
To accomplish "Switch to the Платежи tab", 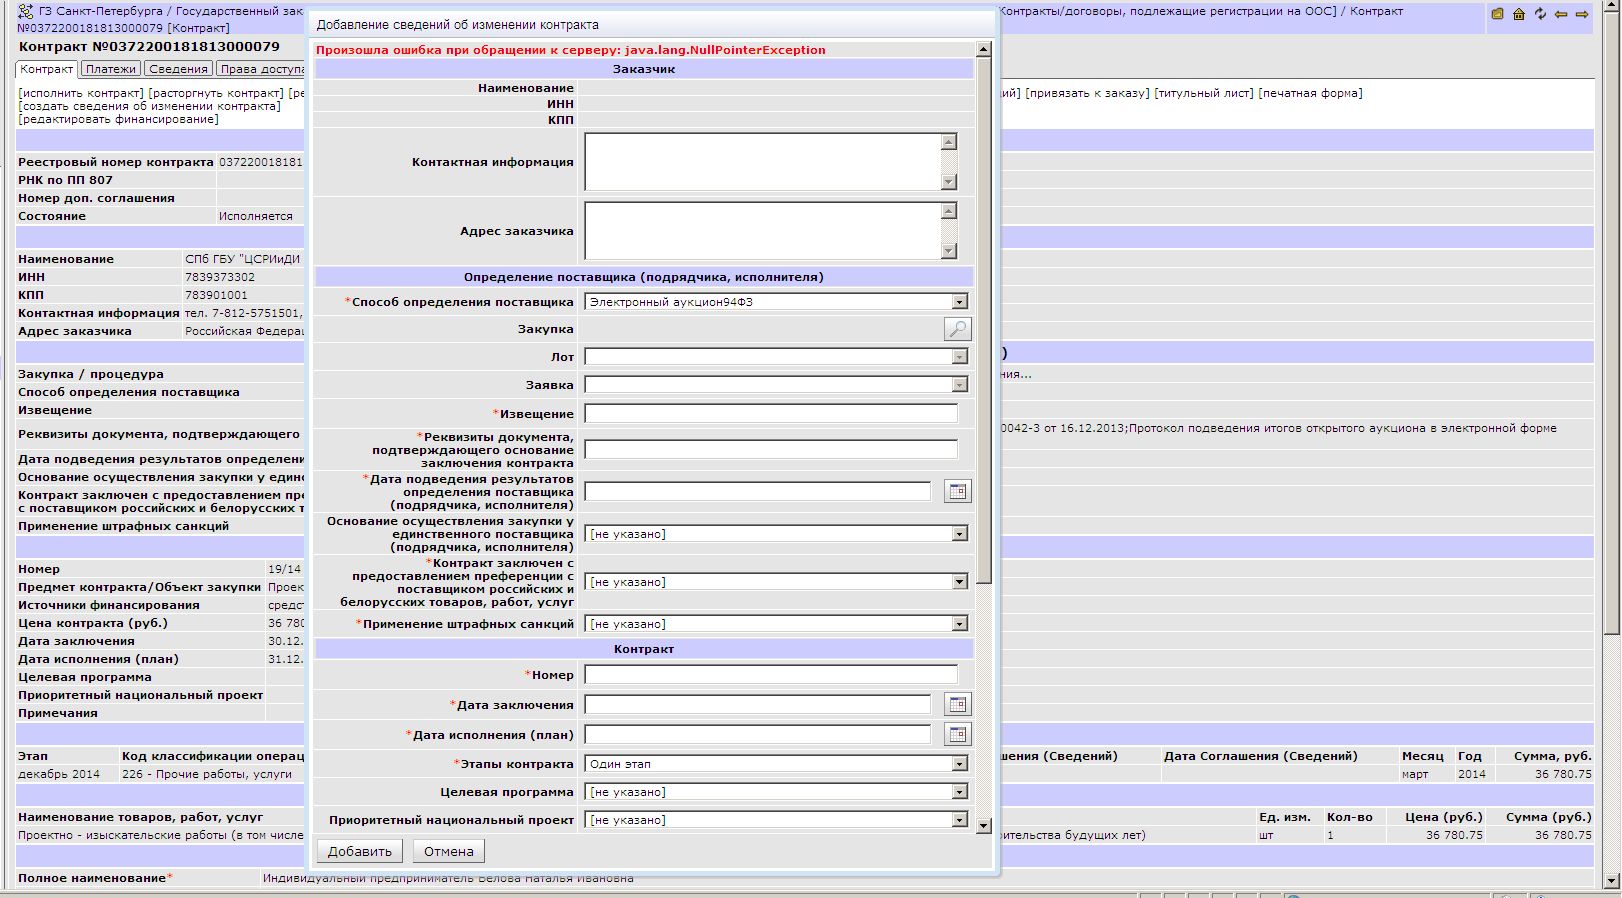I will point(111,69).
